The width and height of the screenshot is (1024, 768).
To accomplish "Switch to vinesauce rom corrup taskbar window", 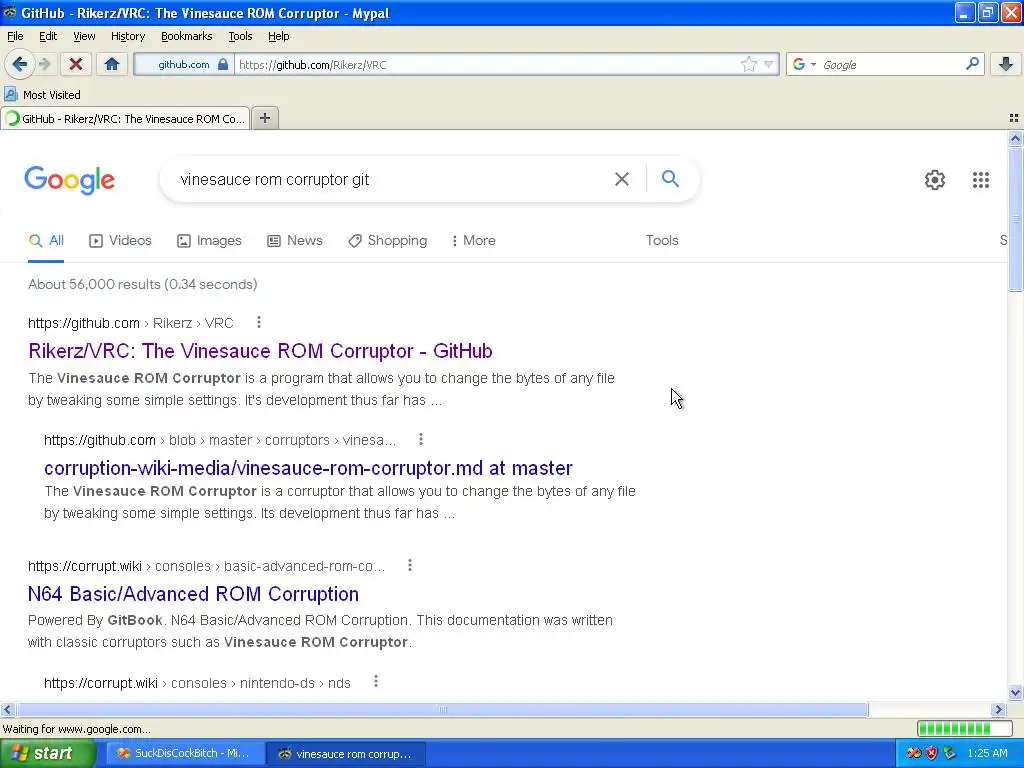I will pos(346,754).
